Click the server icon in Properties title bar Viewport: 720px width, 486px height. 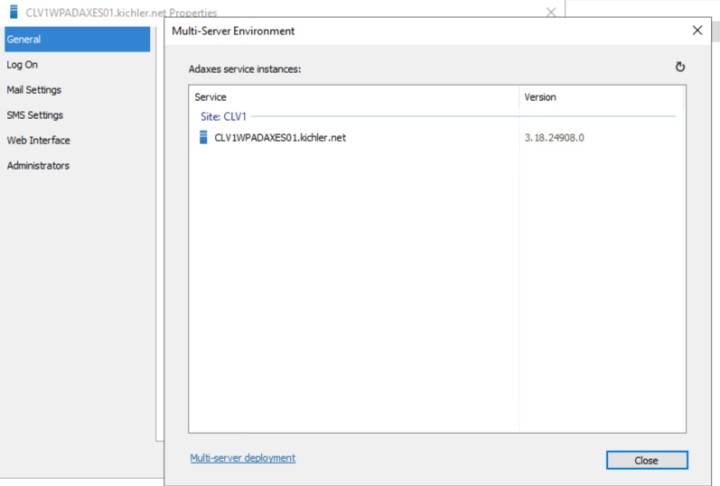tap(14, 11)
